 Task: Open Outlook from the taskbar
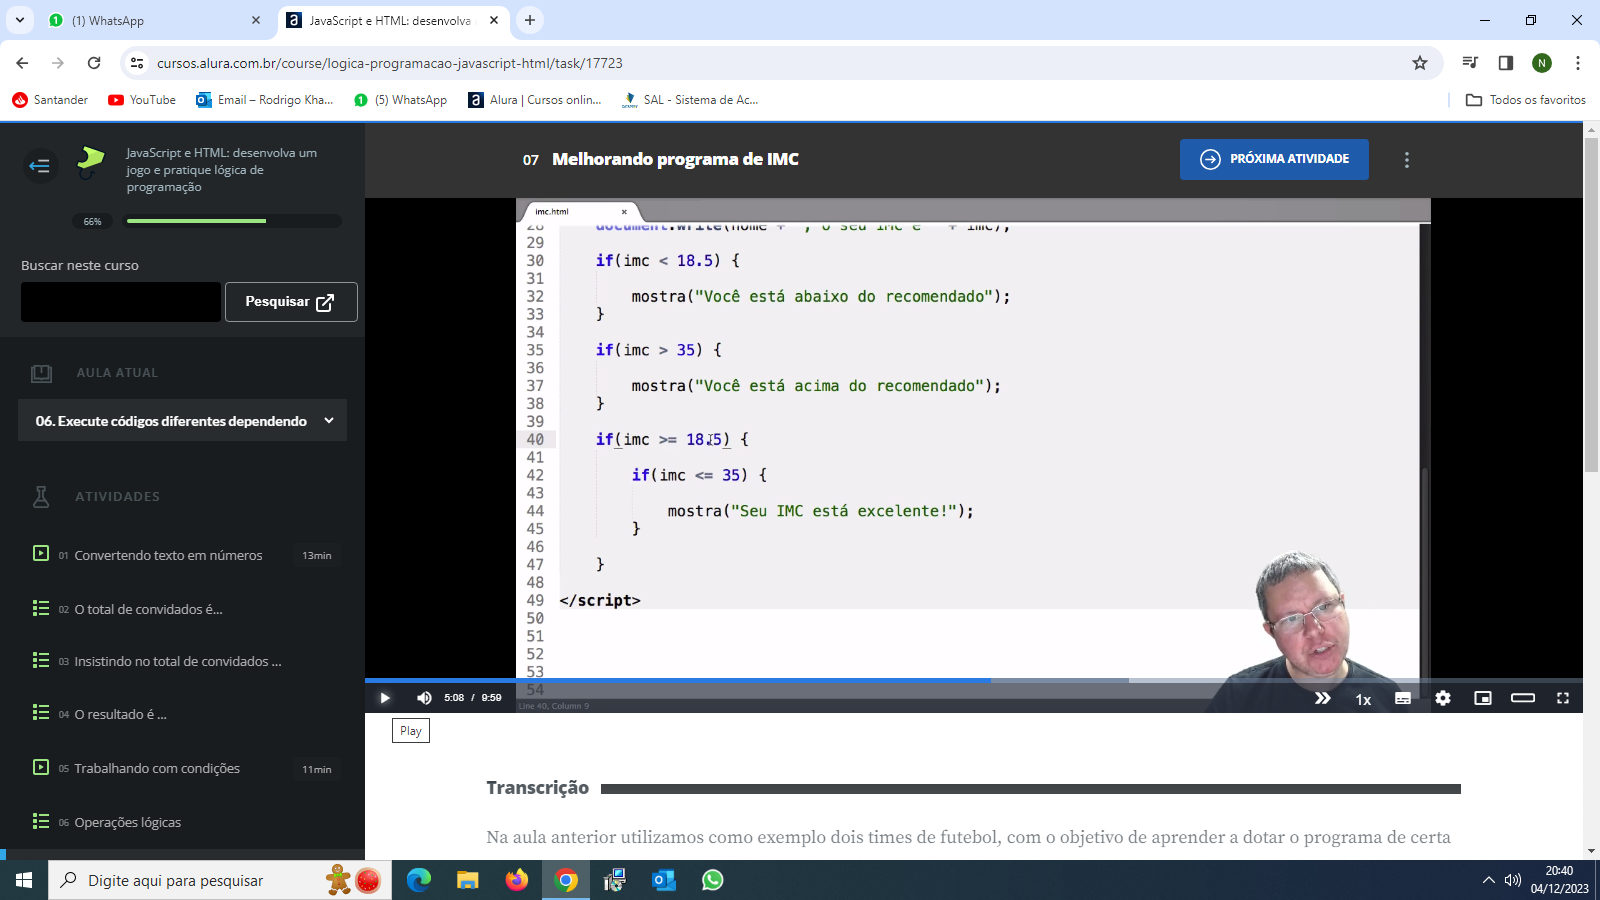[x=664, y=880]
